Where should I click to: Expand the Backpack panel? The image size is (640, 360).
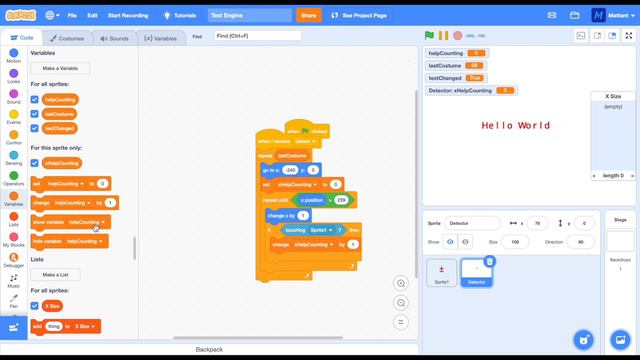(209, 349)
